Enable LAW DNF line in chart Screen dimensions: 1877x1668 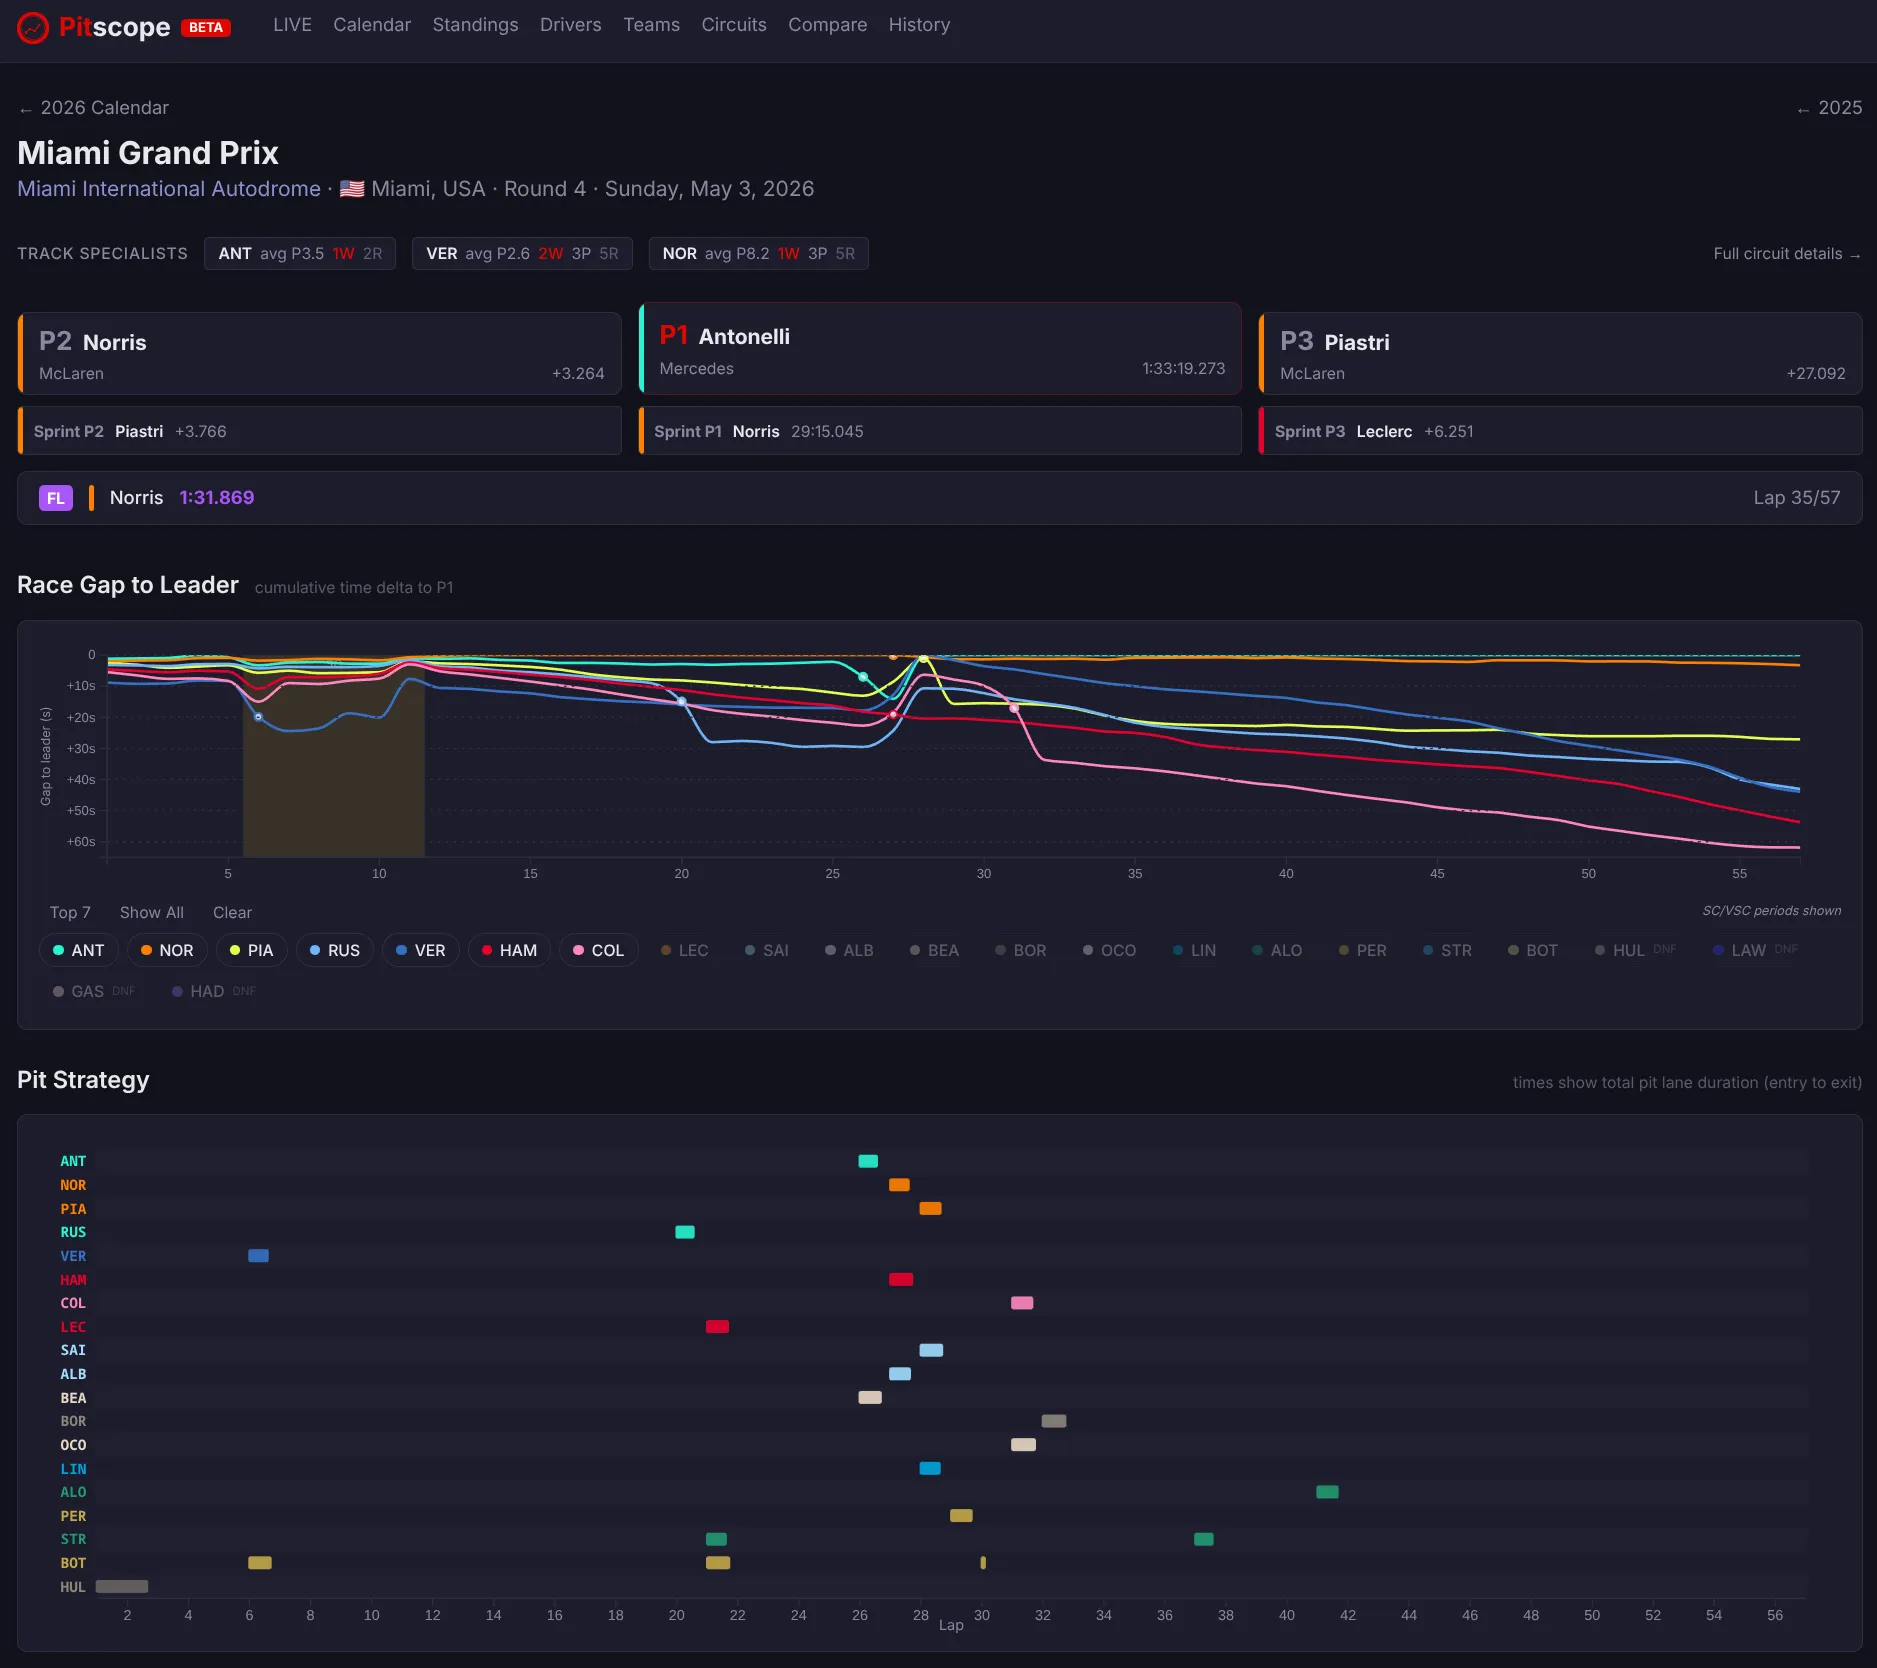click(1755, 950)
